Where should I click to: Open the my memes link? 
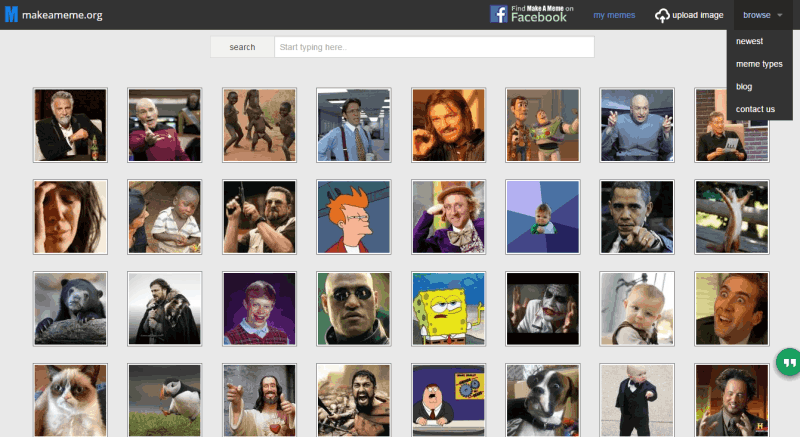coord(614,15)
